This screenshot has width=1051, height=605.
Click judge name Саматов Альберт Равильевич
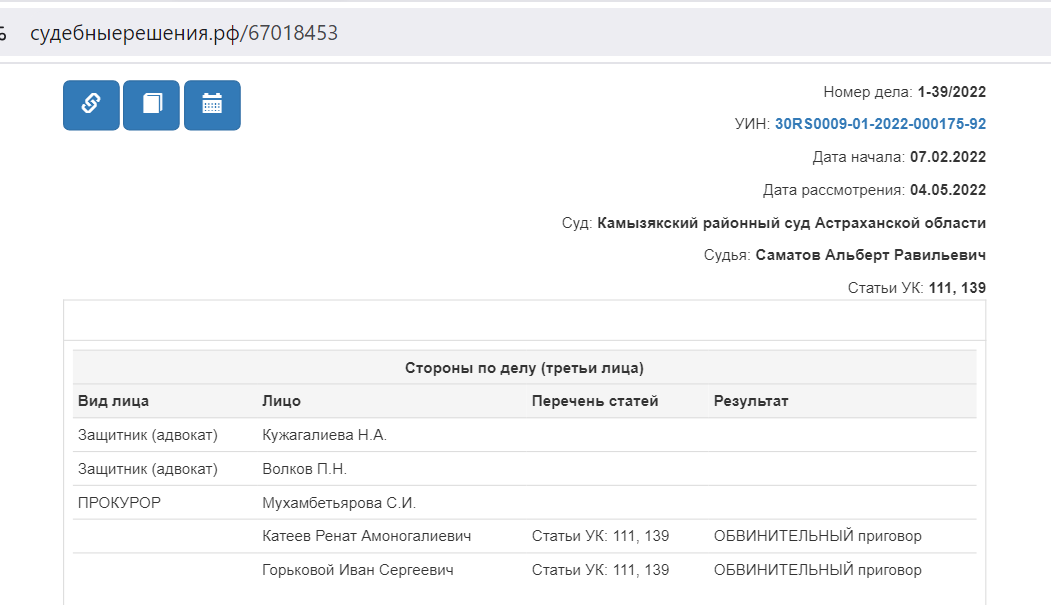[871, 255]
